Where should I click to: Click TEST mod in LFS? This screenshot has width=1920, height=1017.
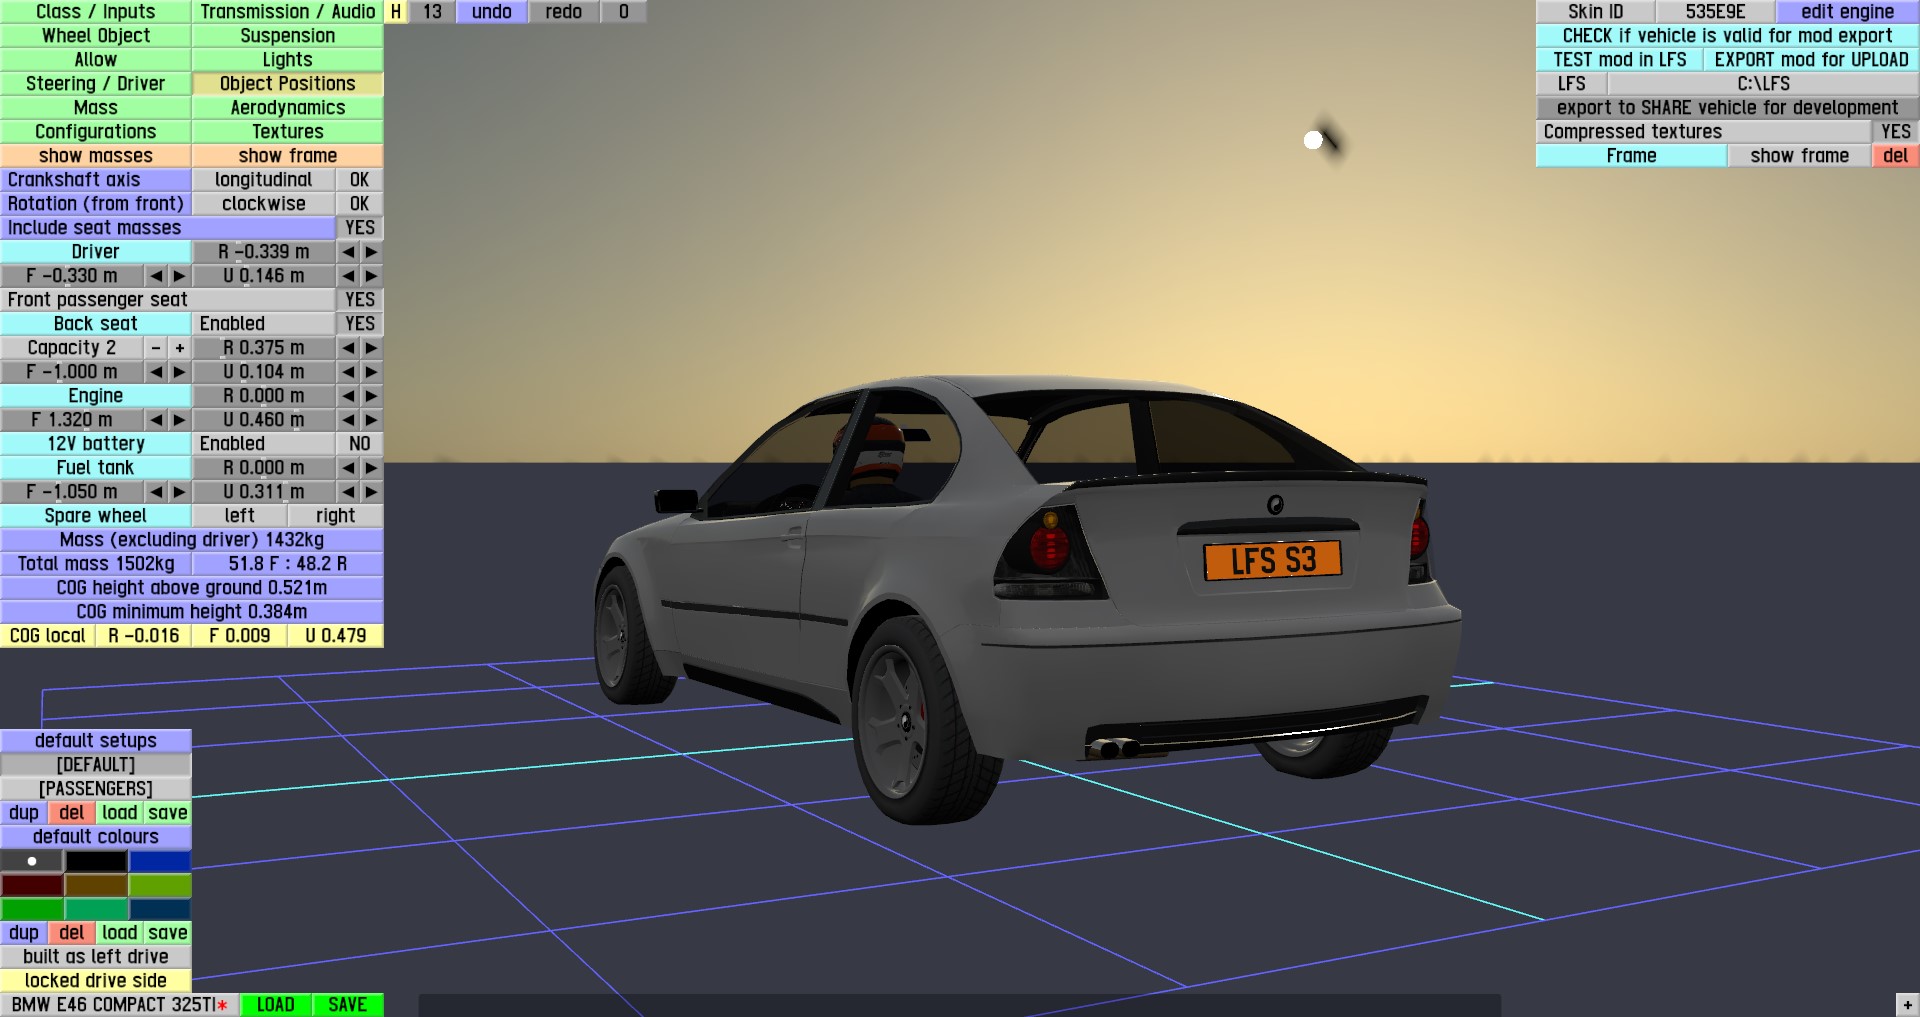point(1620,60)
